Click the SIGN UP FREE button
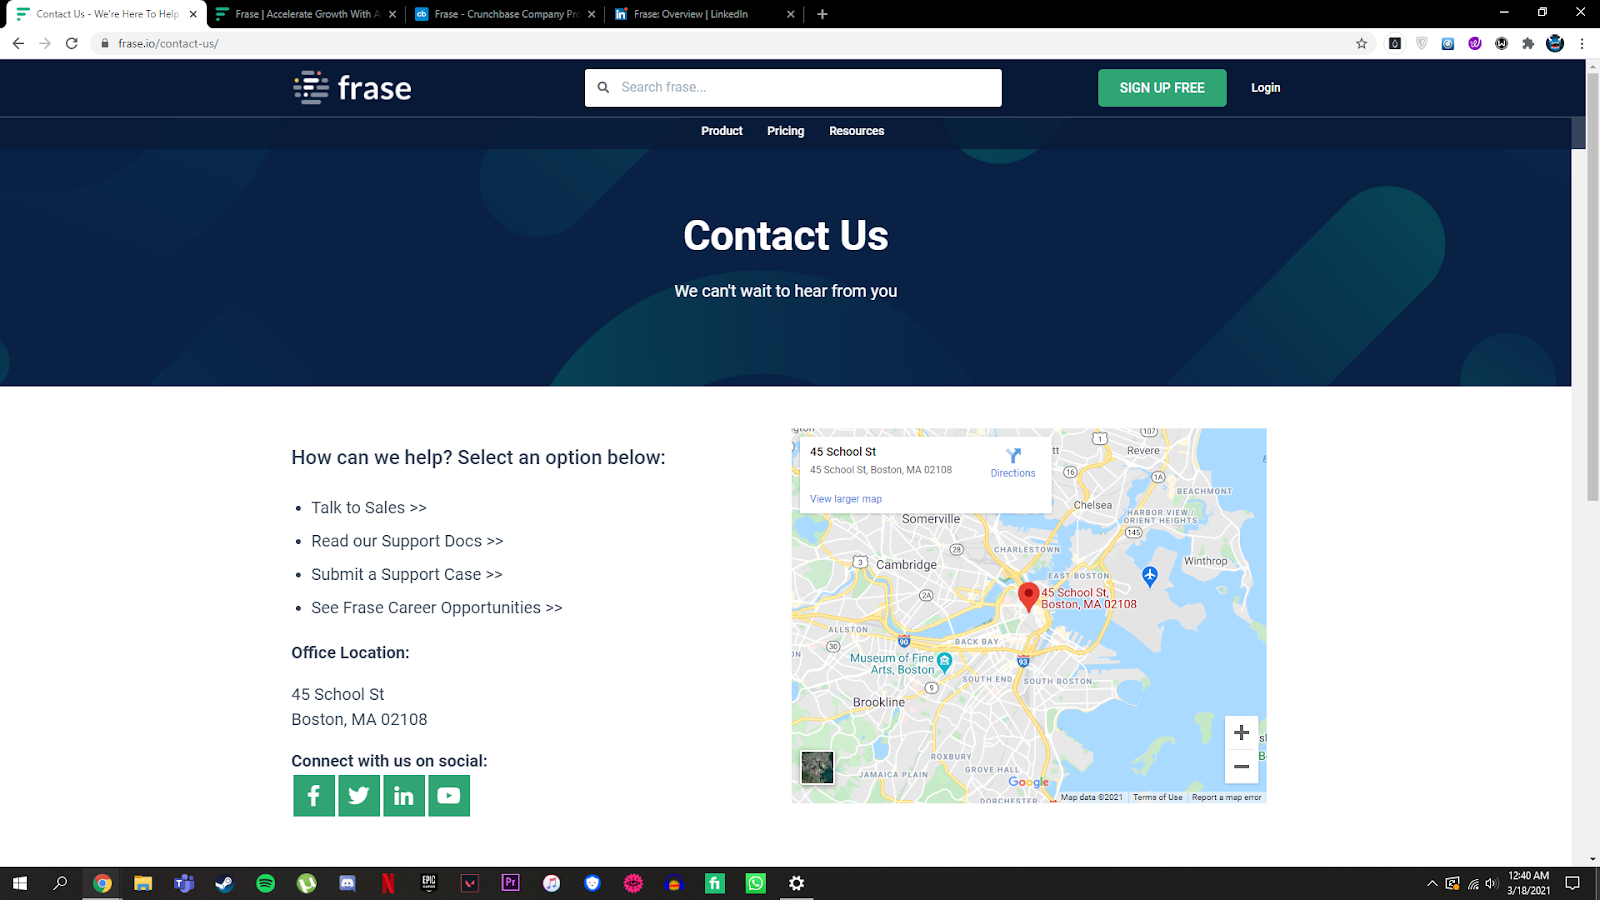 pyautogui.click(x=1162, y=88)
